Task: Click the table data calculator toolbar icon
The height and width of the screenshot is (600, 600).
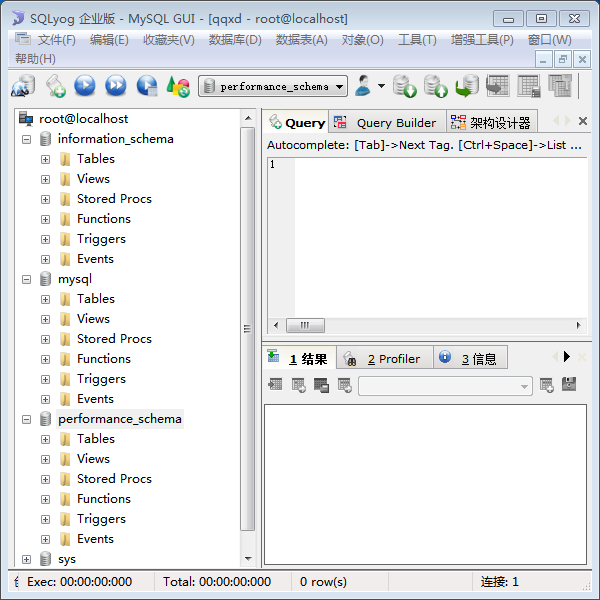Action: pos(529,86)
